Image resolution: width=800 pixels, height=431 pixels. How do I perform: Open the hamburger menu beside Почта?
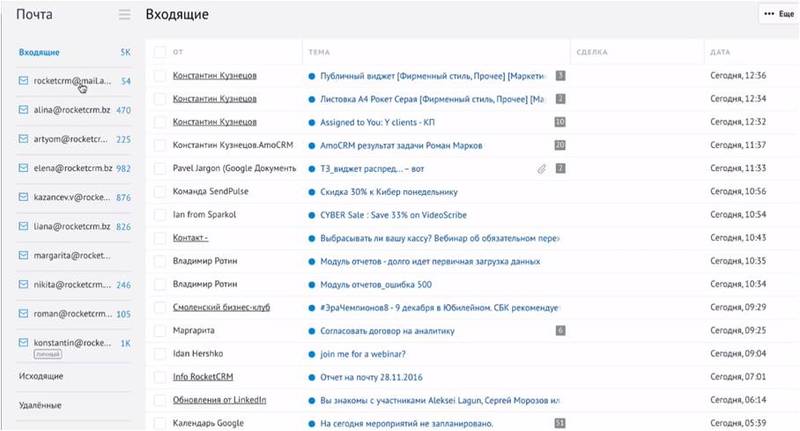tap(124, 15)
